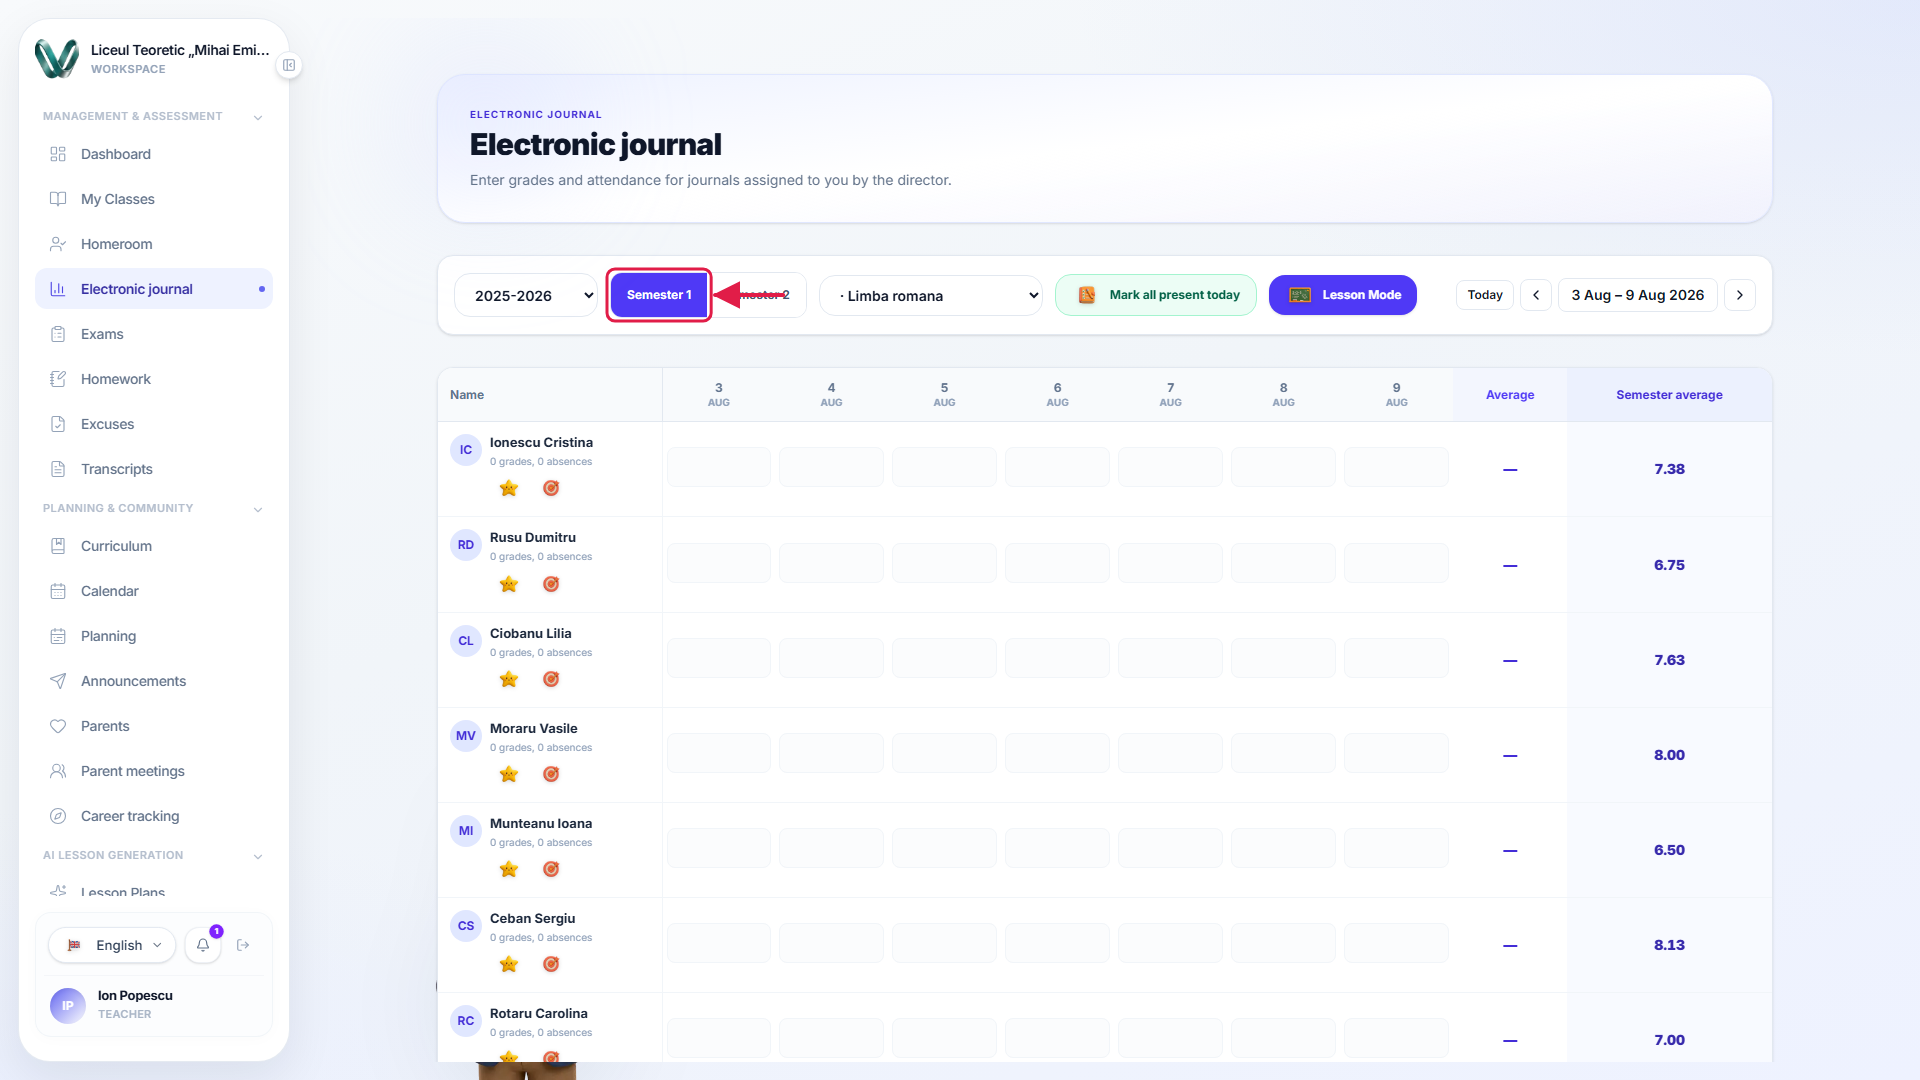Click the sidebar collapse icon
The image size is (1920, 1080).
[x=289, y=65]
